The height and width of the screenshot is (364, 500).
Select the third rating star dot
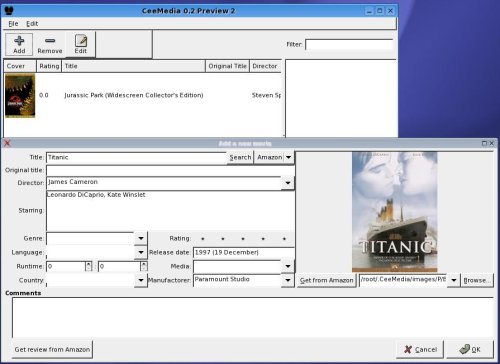point(243,239)
